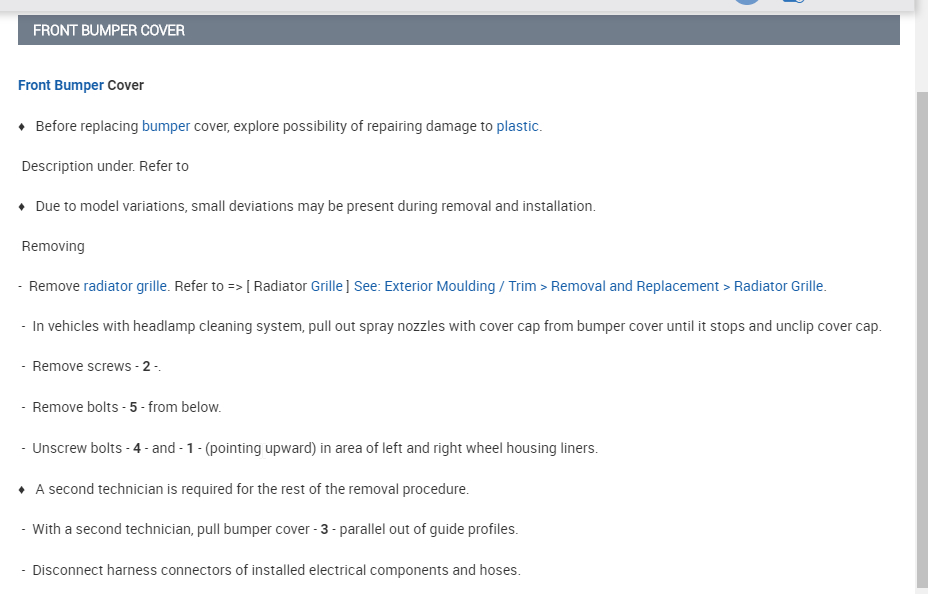The image size is (928, 594).
Task: Click the FRONT BUMPER COVER header bar
Action: [x=458, y=30]
